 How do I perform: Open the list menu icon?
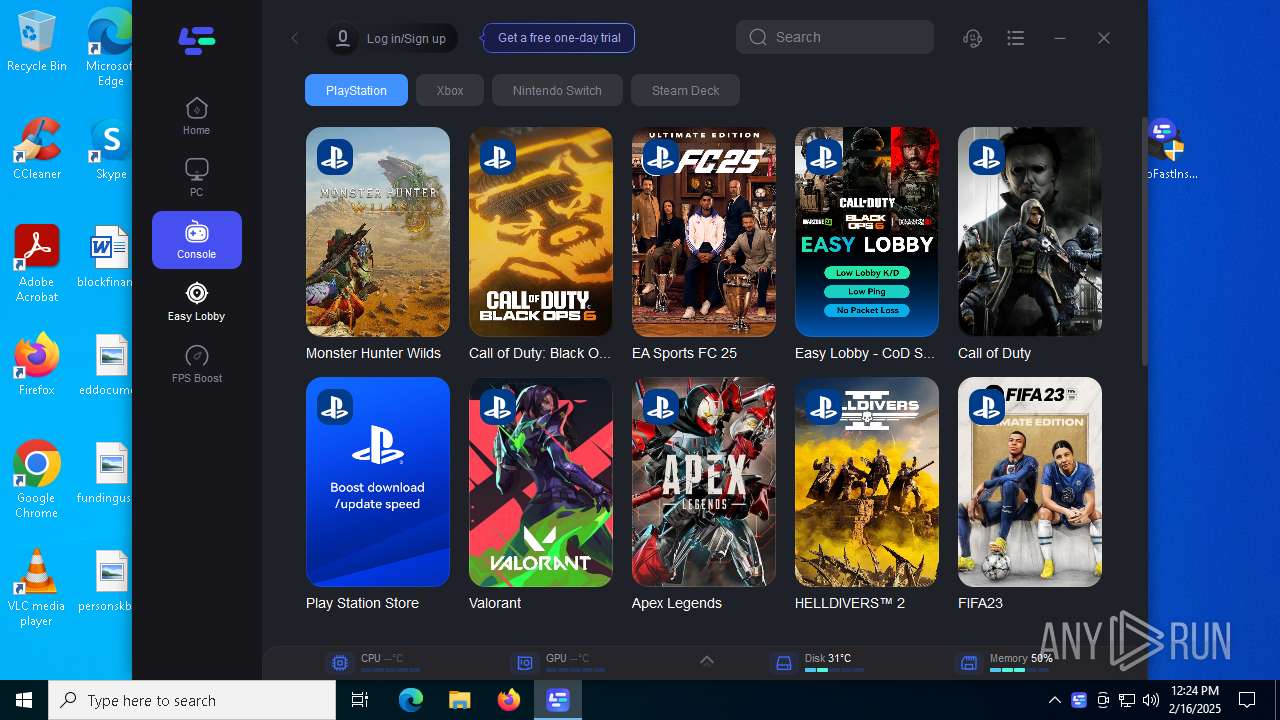coord(1016,38)
